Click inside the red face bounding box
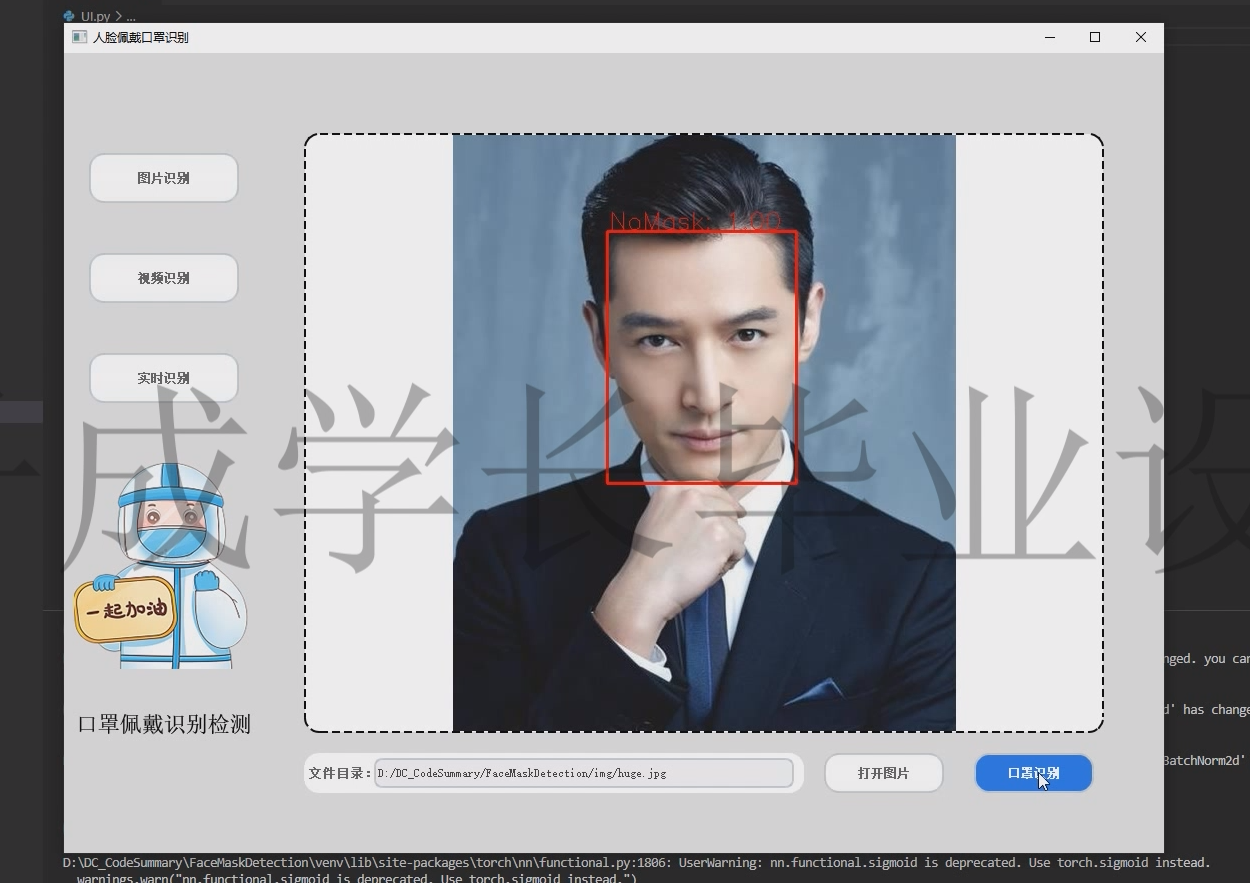Screen dimensions: 1250x883 point(700,358)
